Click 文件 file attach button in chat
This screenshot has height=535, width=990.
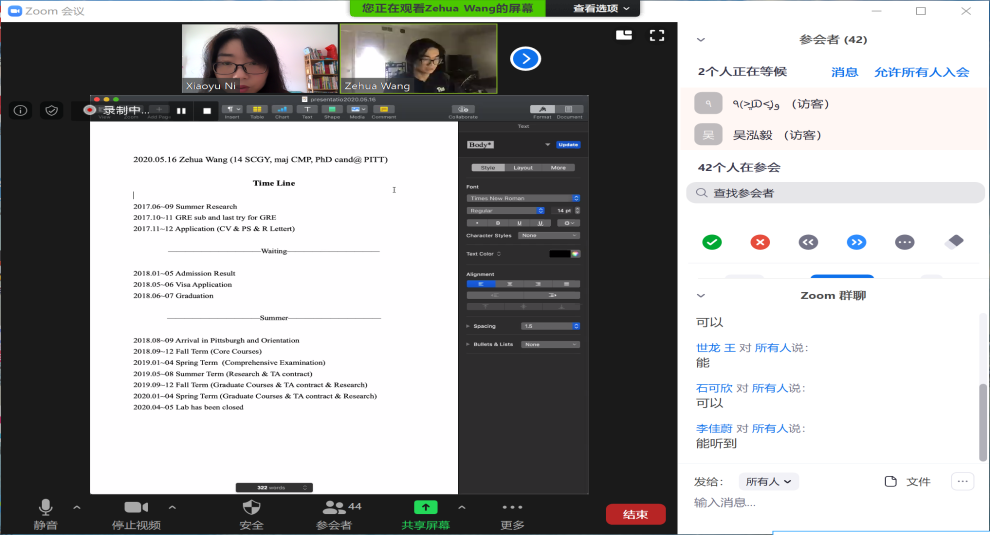click(908, 481)
